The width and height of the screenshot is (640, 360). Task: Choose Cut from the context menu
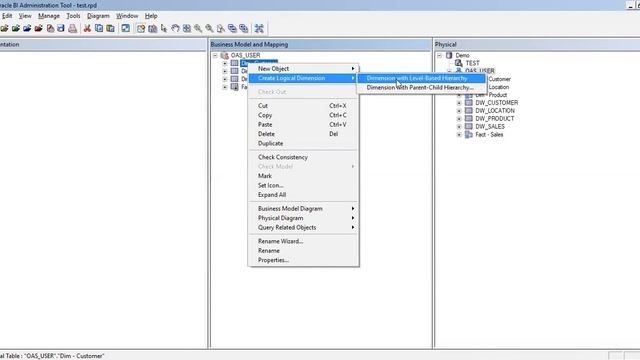pyautogui.click(x=304, y=106)
